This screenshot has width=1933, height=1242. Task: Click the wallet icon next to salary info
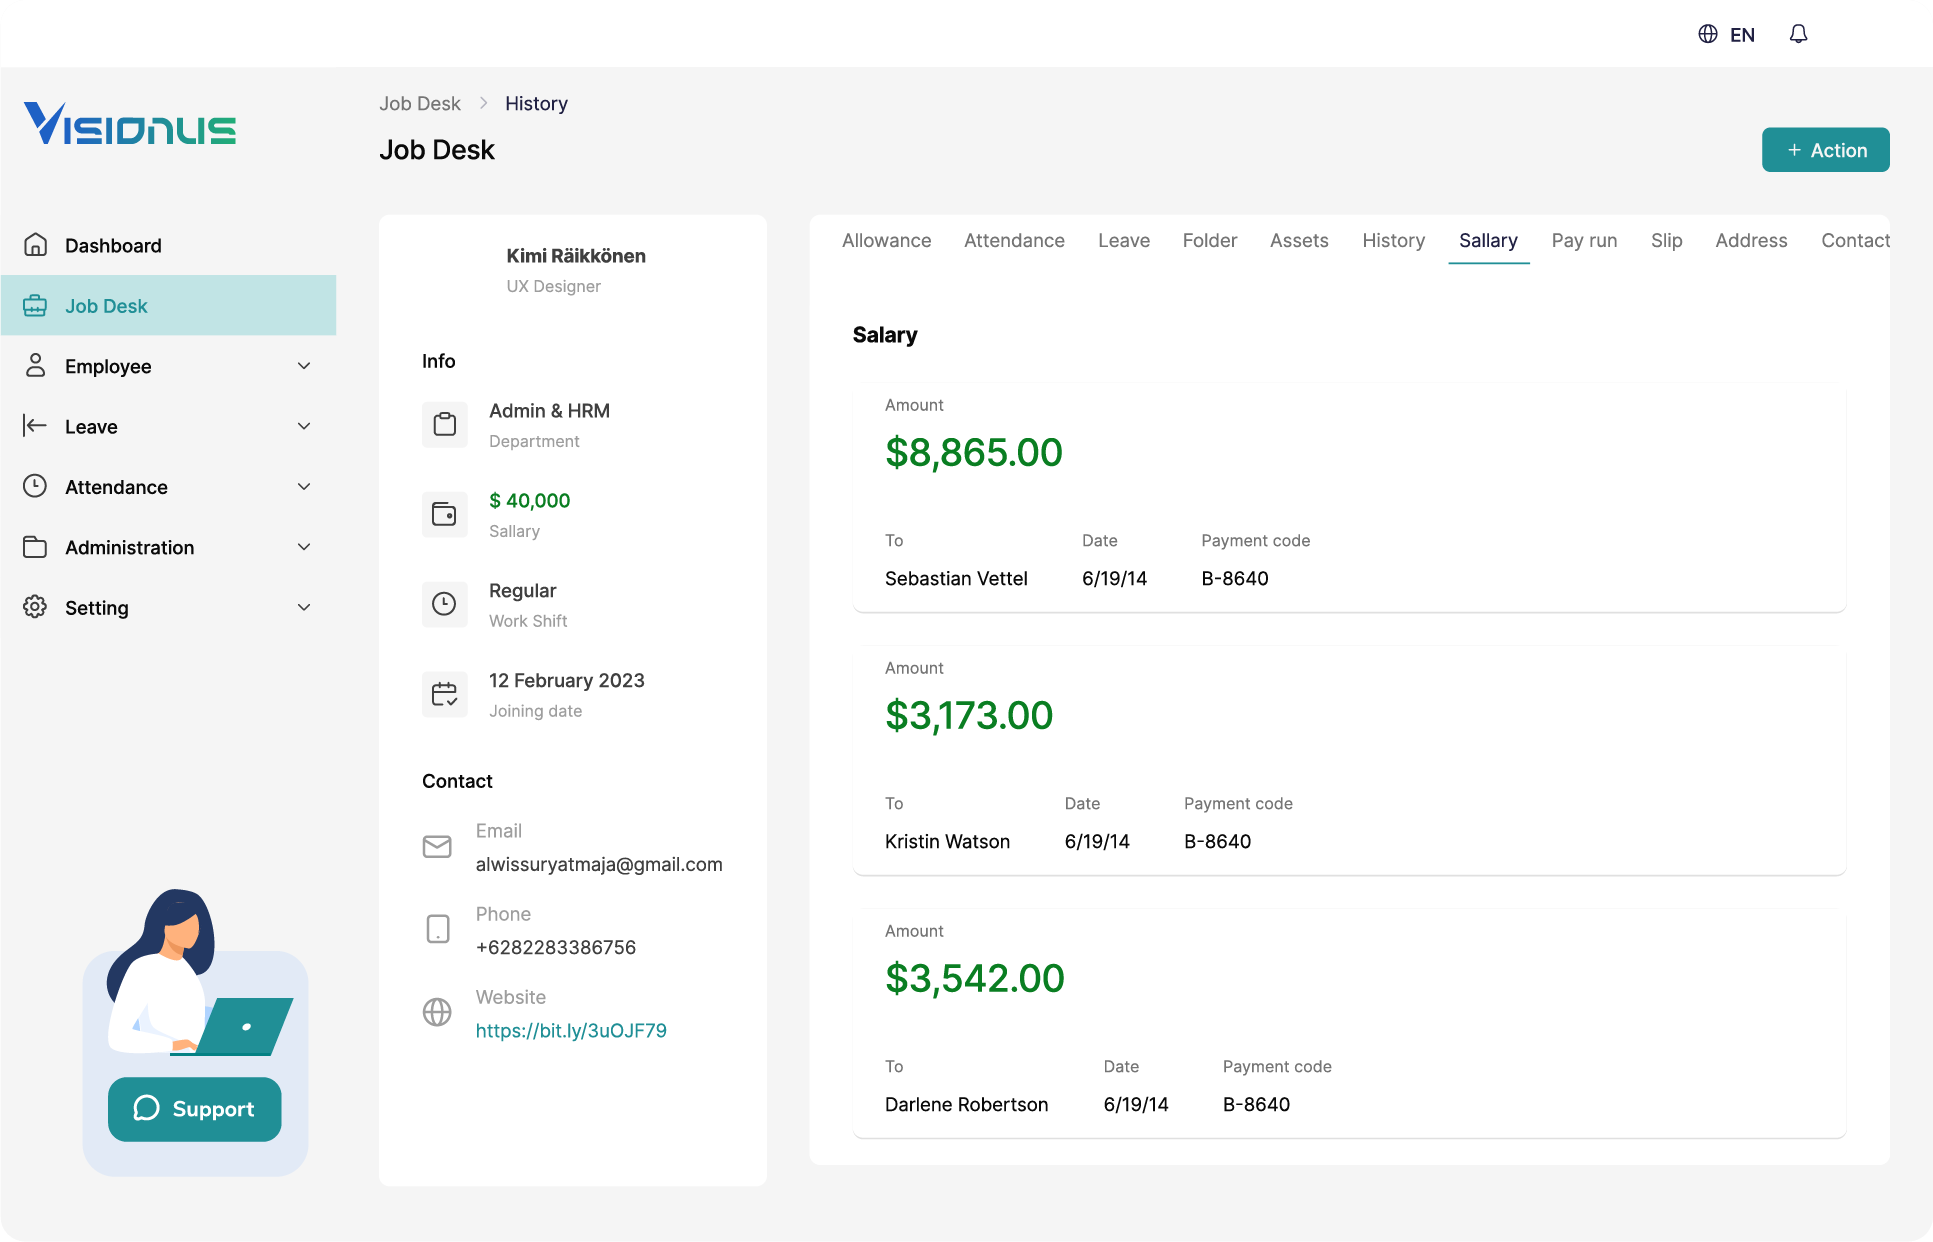point(444,514)
